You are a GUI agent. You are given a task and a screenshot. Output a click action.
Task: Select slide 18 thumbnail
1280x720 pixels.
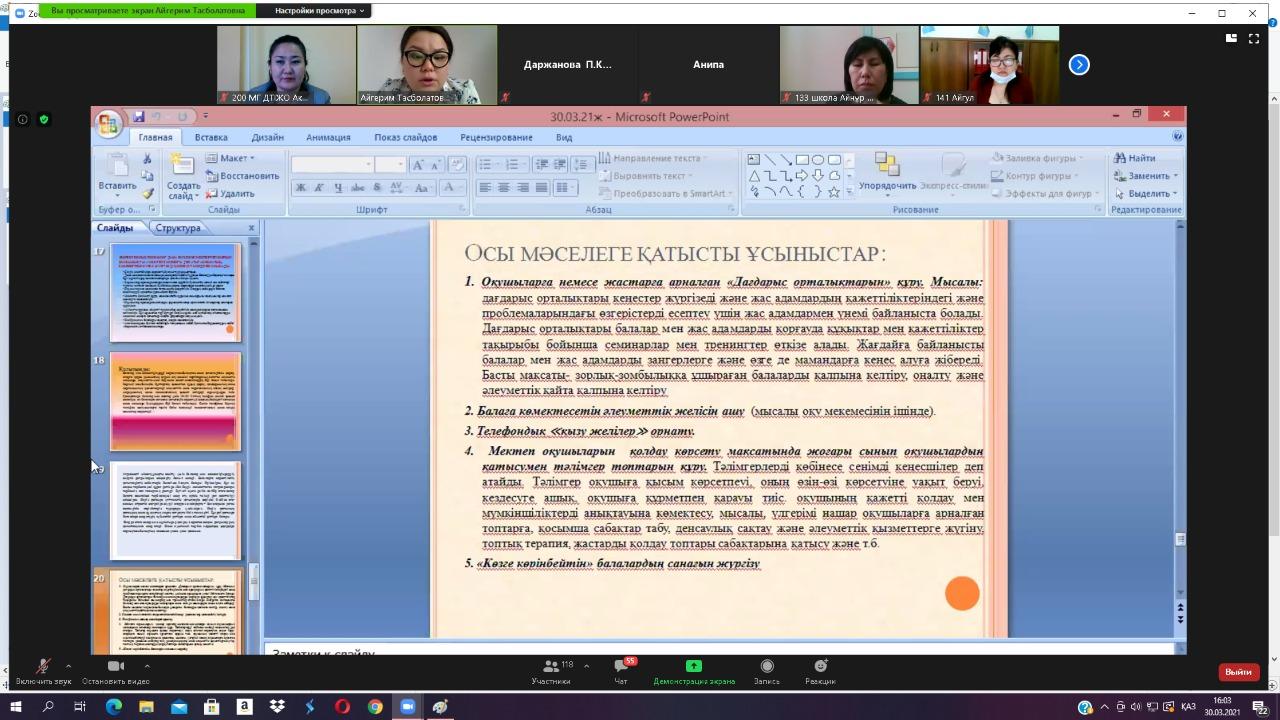(175, 402)
